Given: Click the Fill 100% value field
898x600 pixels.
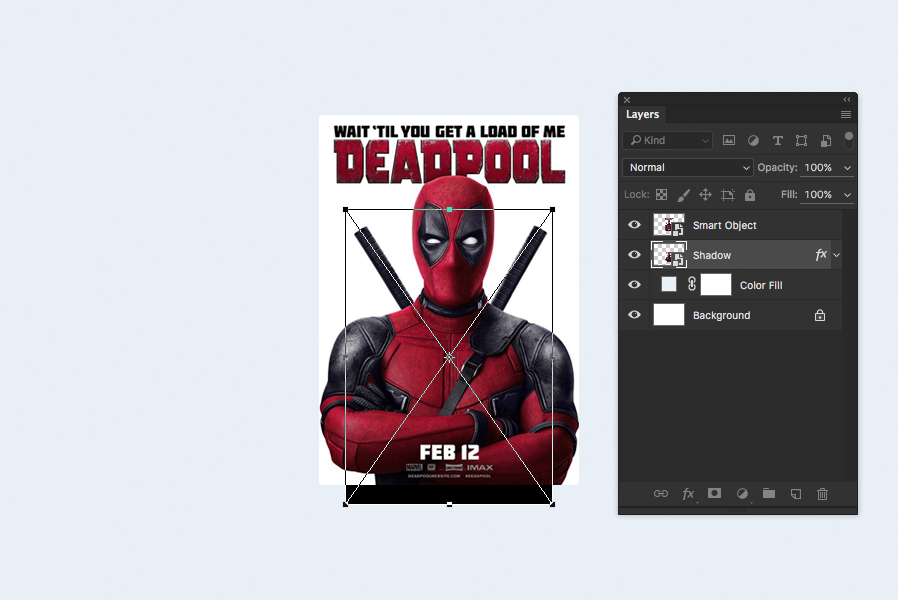Looking at the screenshot, I should click(819, 195).
